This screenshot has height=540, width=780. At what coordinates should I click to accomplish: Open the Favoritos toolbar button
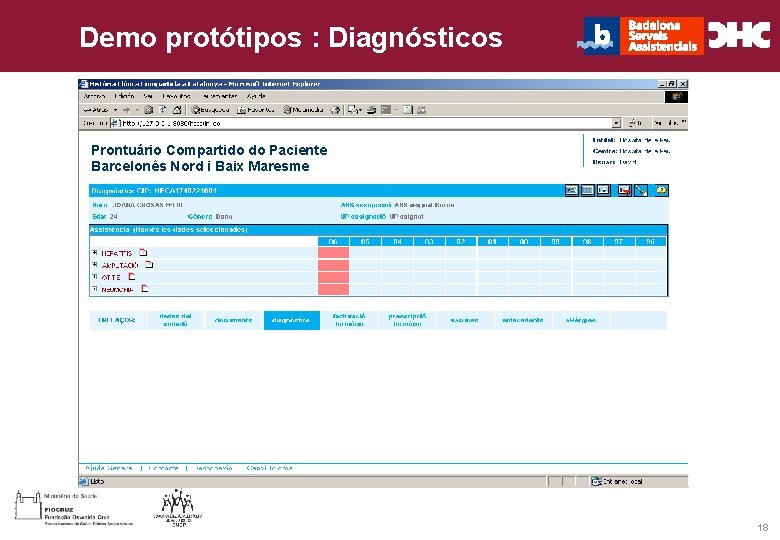[256, 110]
